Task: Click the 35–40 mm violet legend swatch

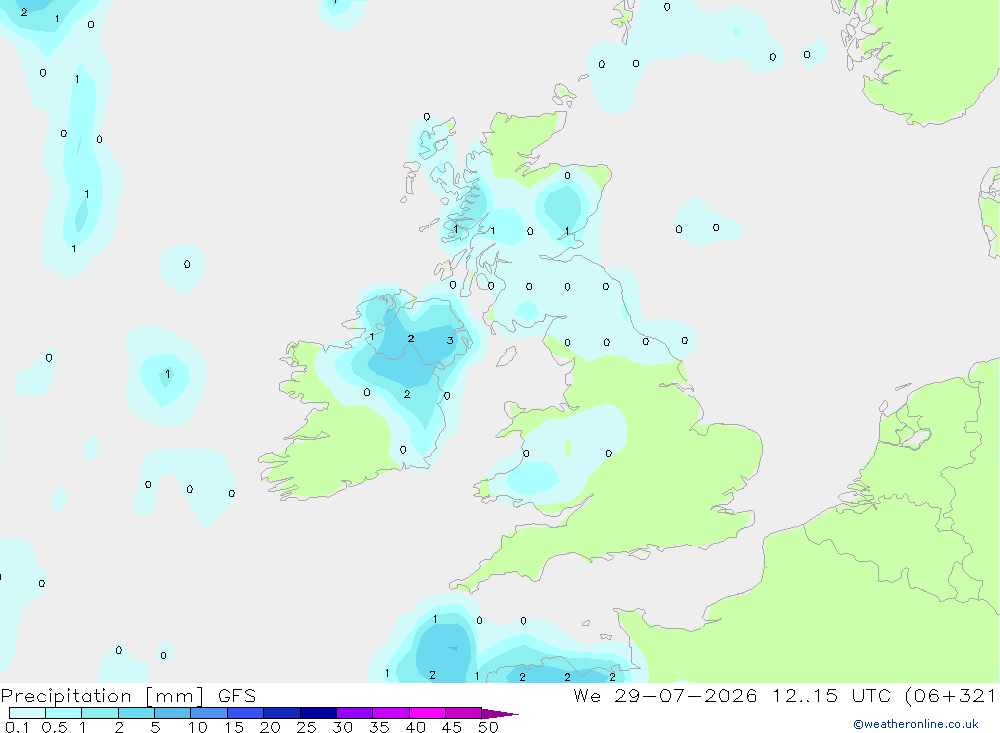Action: pyautogui.click(x=390, y=713)
